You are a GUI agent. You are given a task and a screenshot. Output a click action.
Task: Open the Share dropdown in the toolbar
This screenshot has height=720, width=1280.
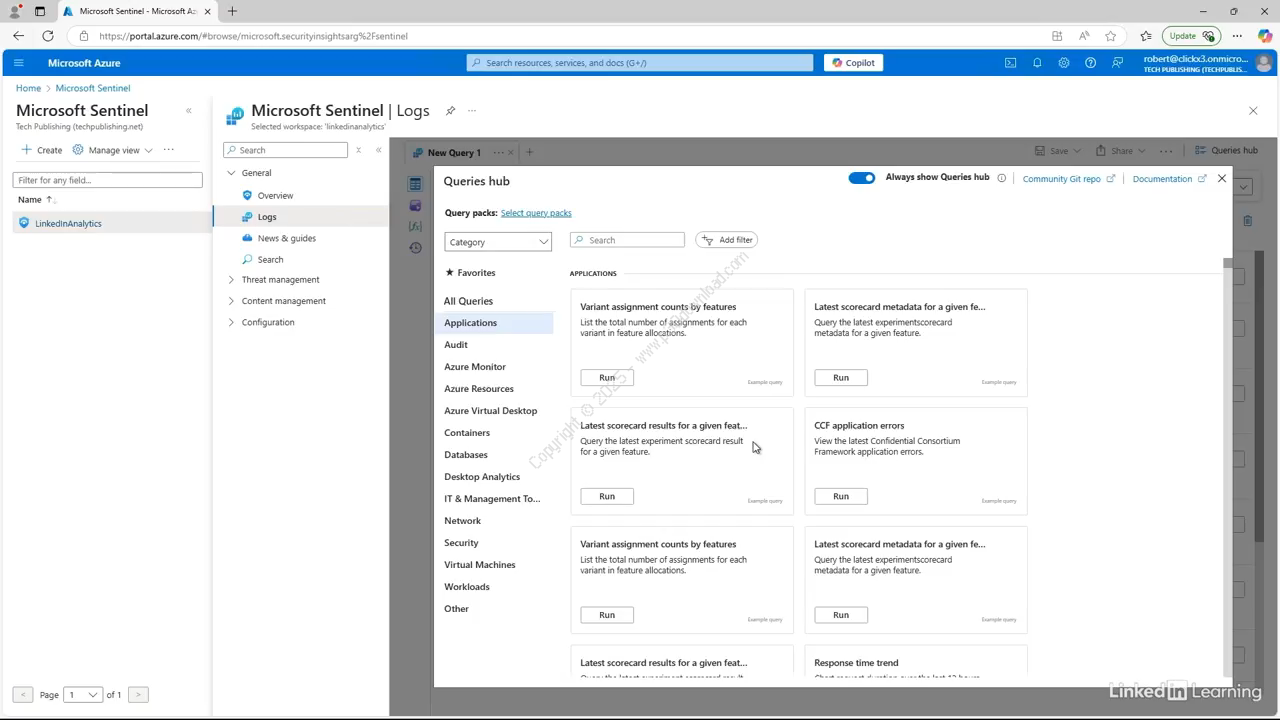(x=1121, y=151)
